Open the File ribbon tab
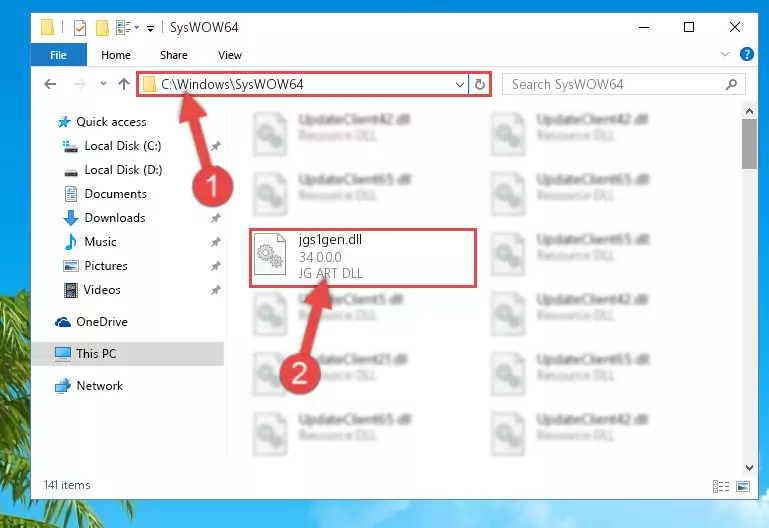The image size is (769, 528). (58, 55)
